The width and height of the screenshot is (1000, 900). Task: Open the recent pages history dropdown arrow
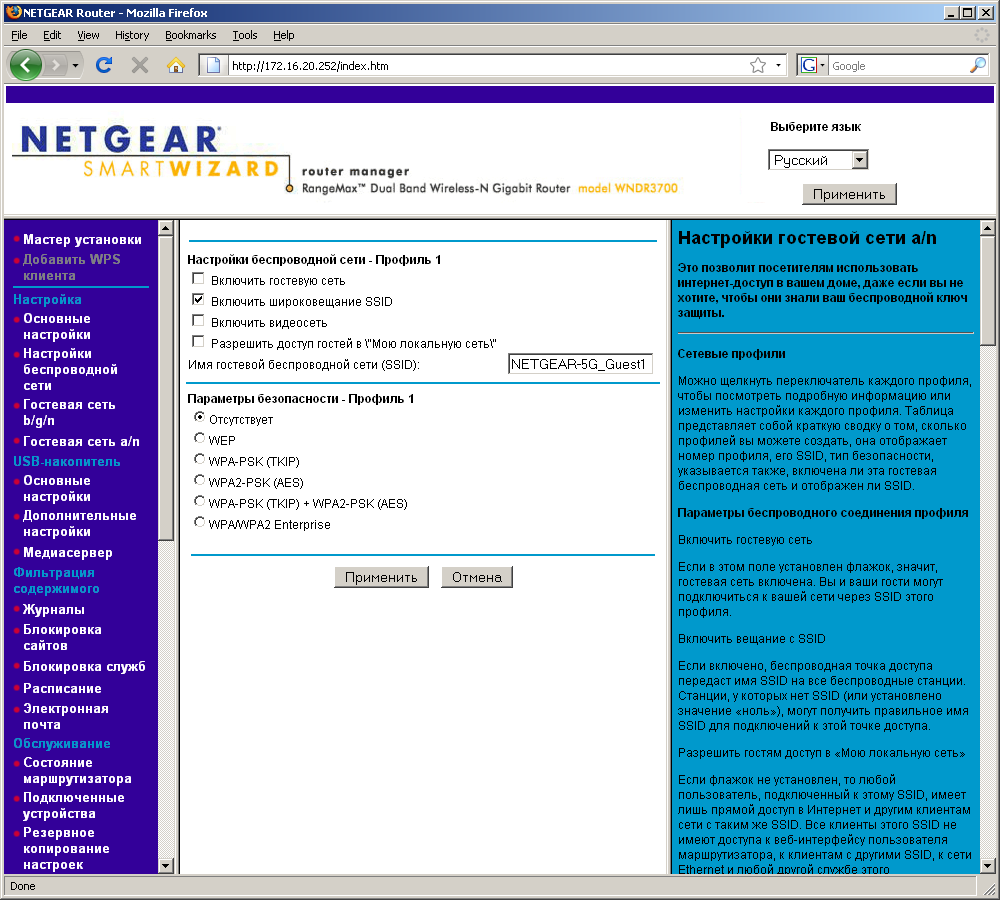[x=75, y=66]
